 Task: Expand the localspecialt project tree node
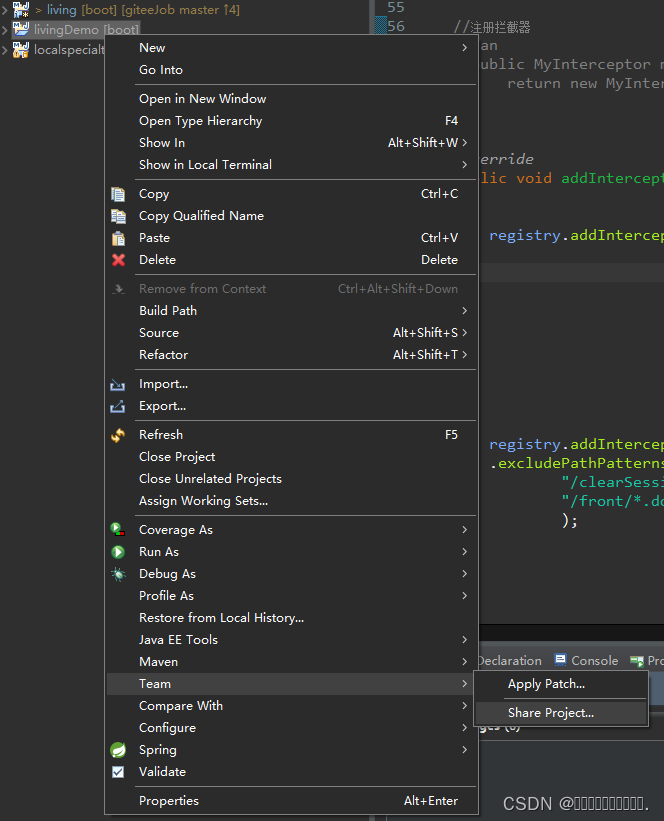click(x=5, y=50)
